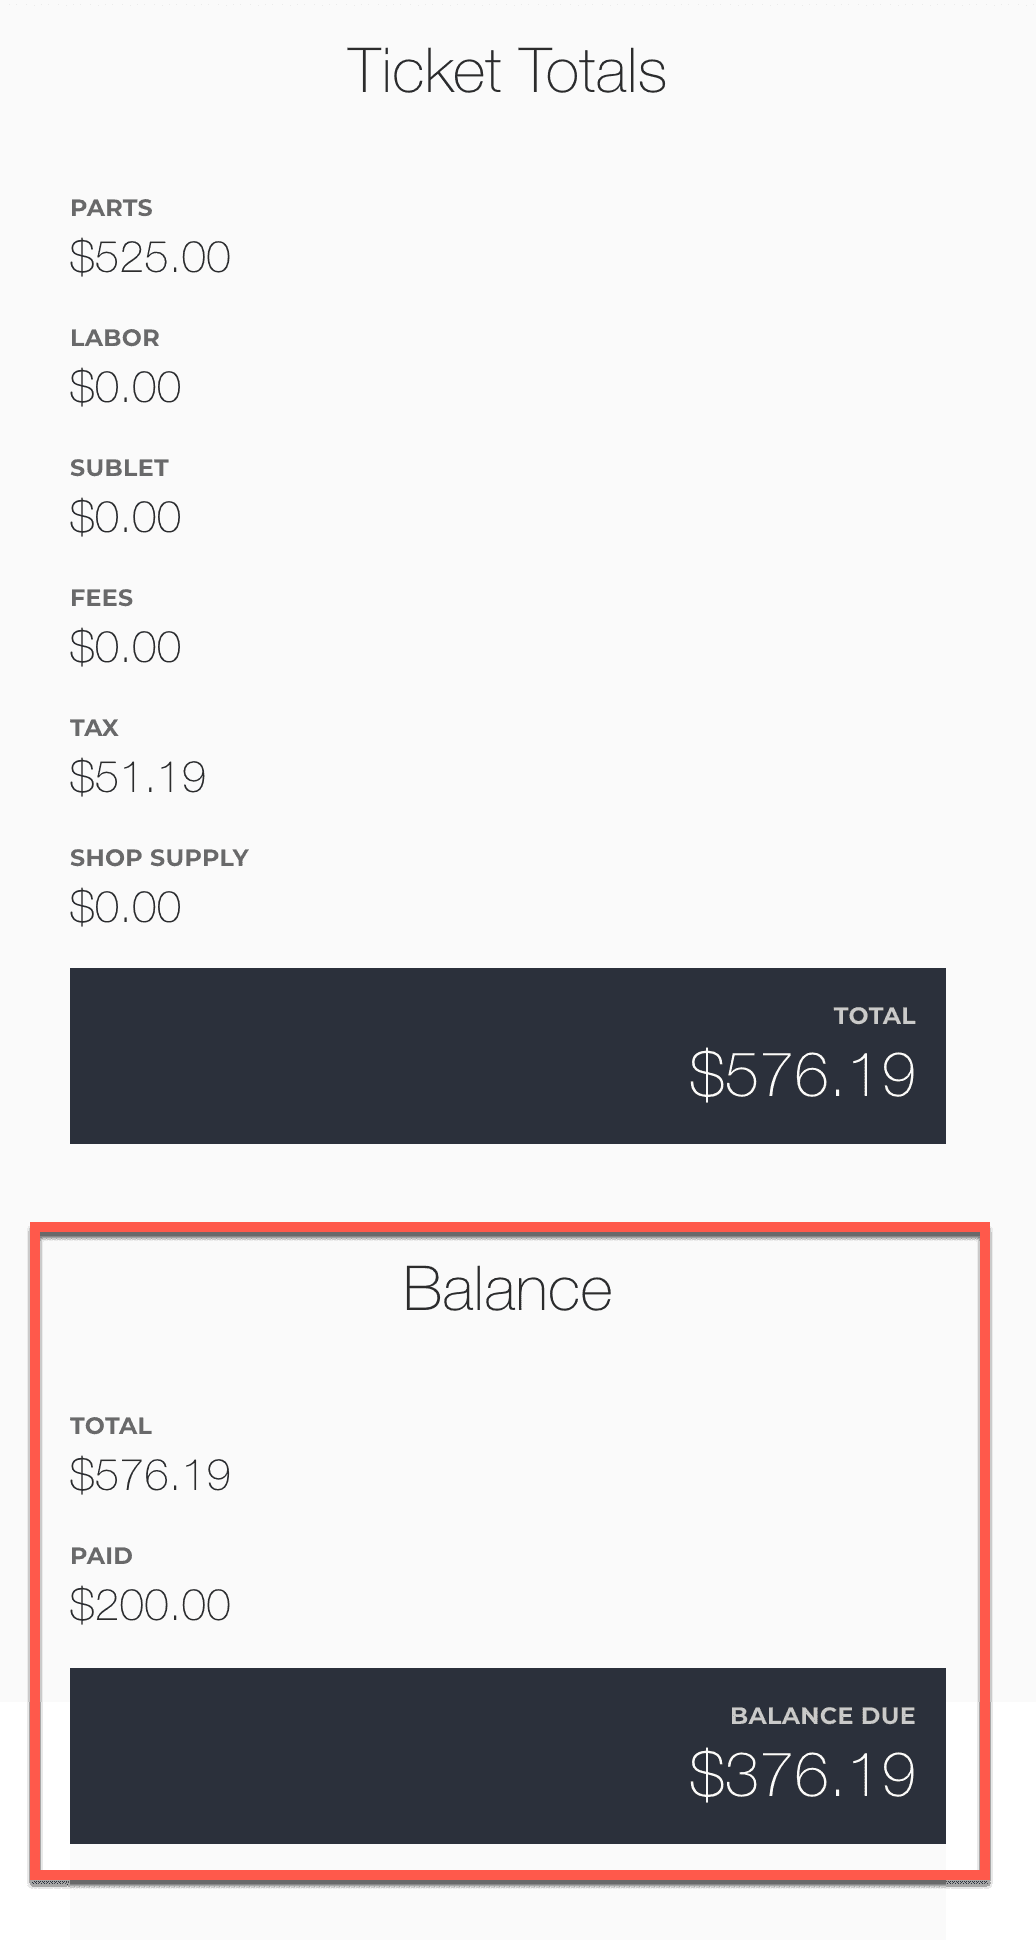Click the Ticket Totals heading
1036x1940 pixels.
tap(506, 71)
